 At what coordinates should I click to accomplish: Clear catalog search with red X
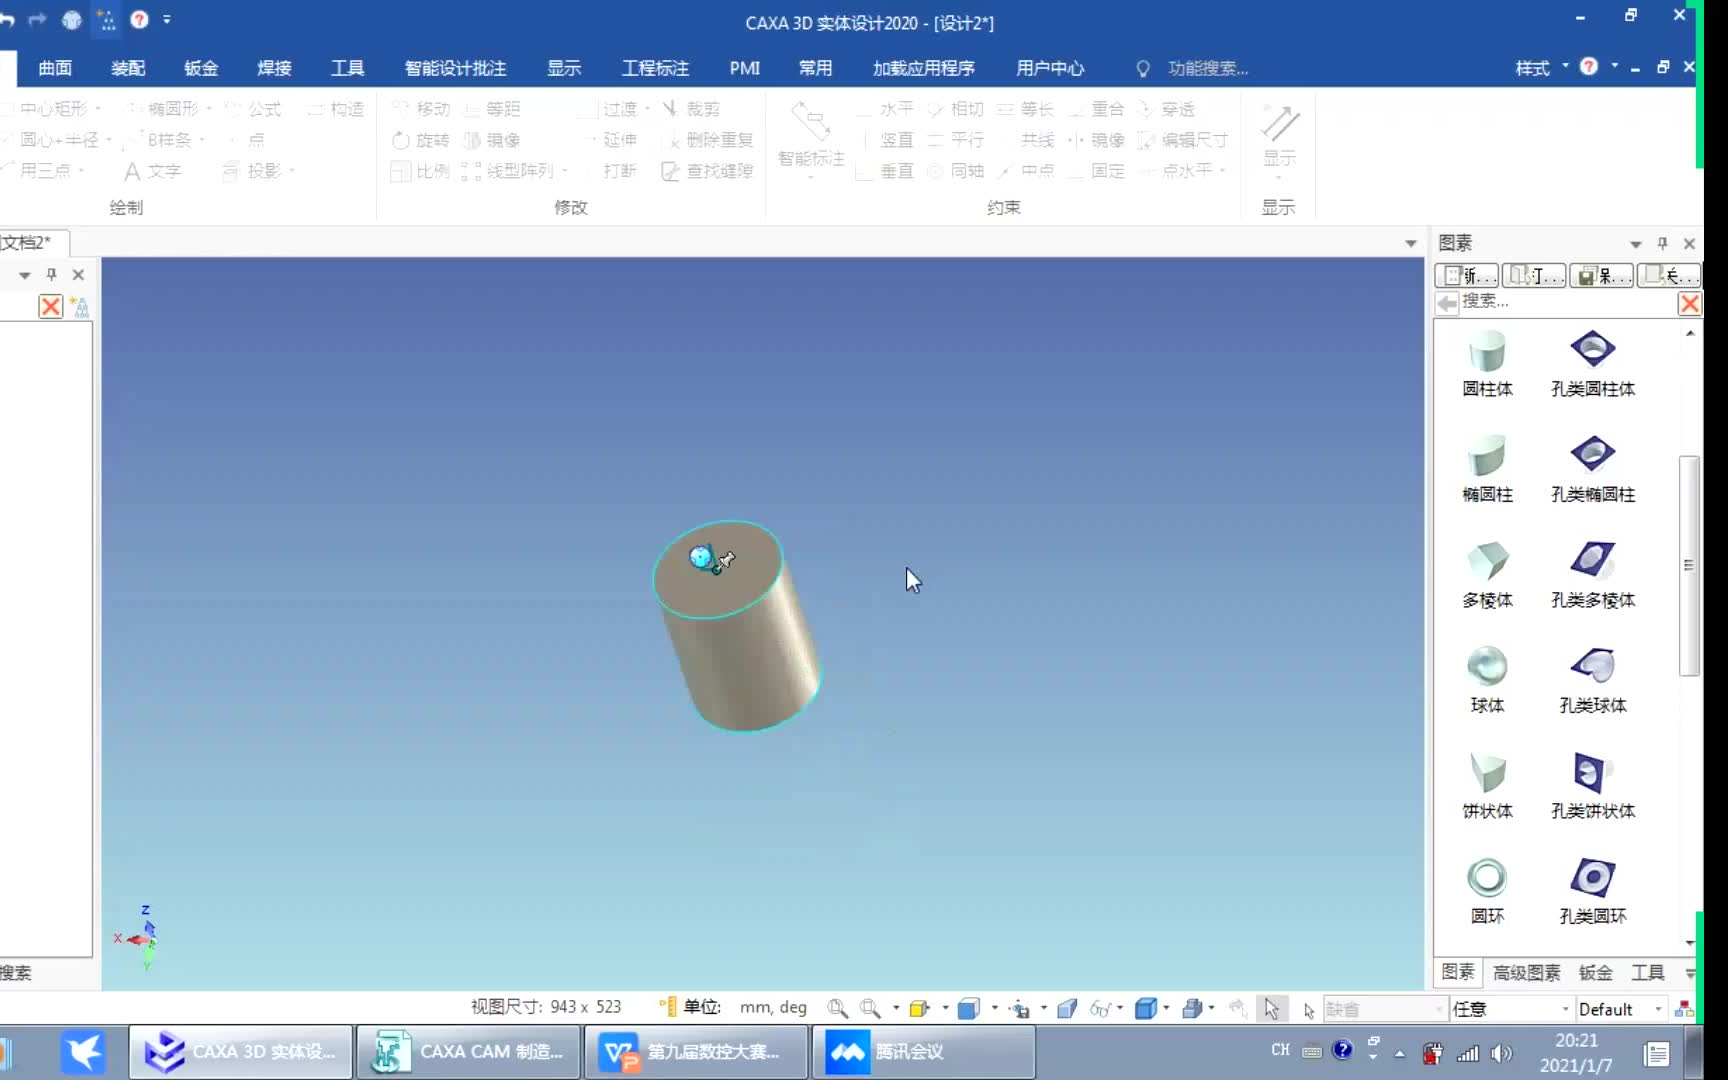pos(1689,303)
